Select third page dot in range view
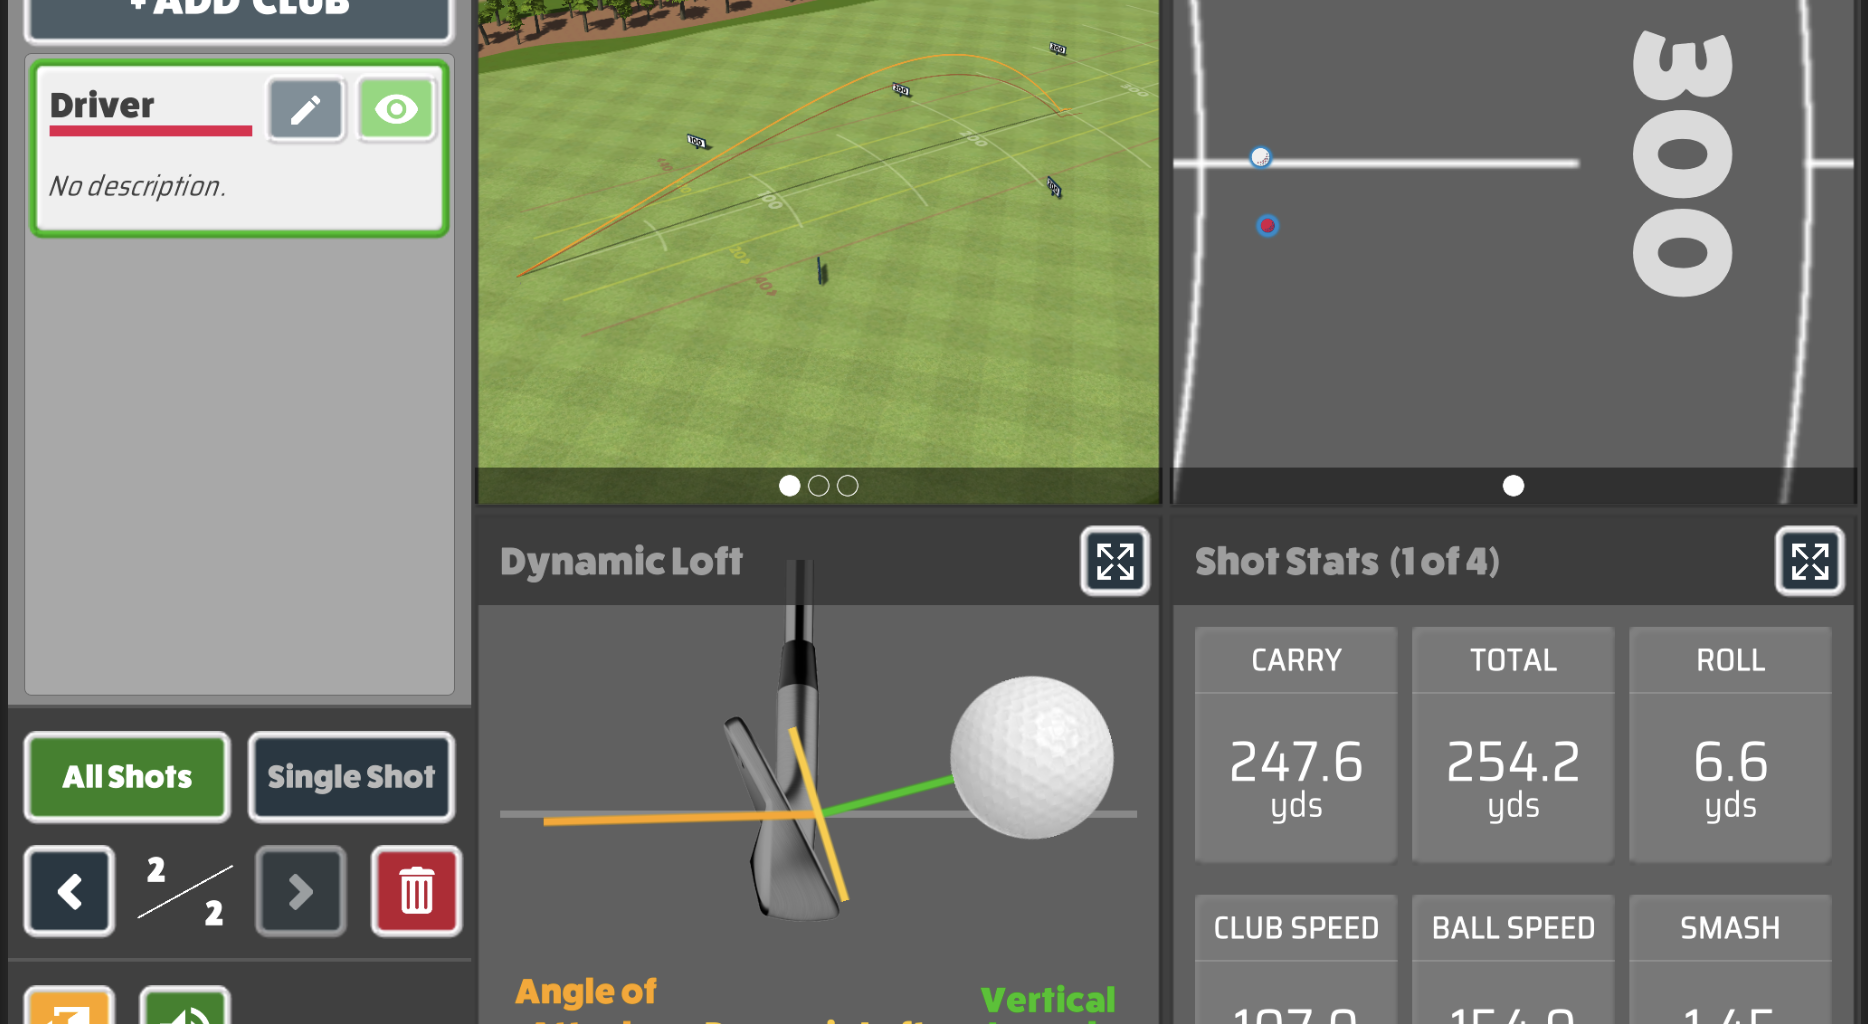The width and height of the screenshot is (1868, 1024). coord(847,486)
